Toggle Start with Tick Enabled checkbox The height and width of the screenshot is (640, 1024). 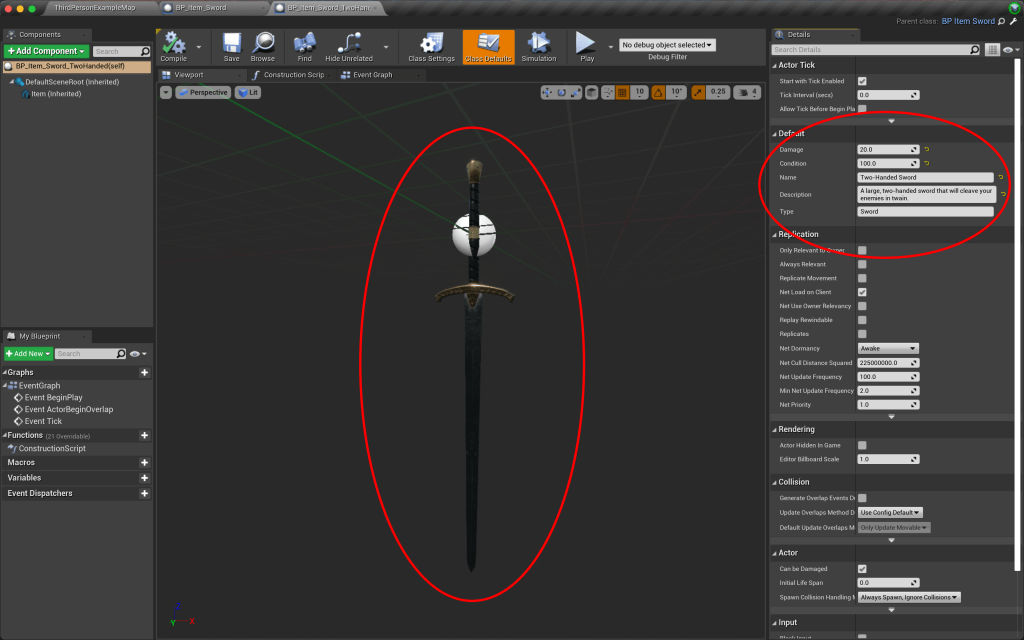pyautogui.click(x=862, y=81)
